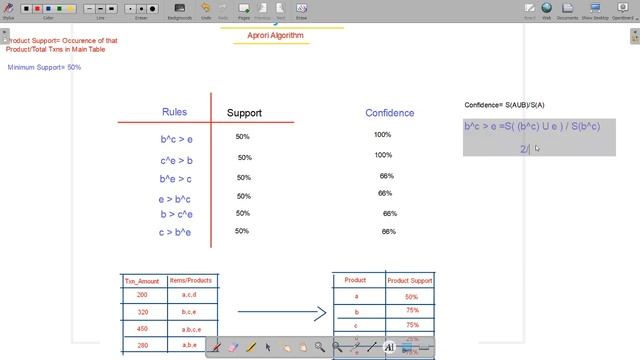The image size is (640, 360).
Task: Click the Items/Products table header
Action: 191,280
